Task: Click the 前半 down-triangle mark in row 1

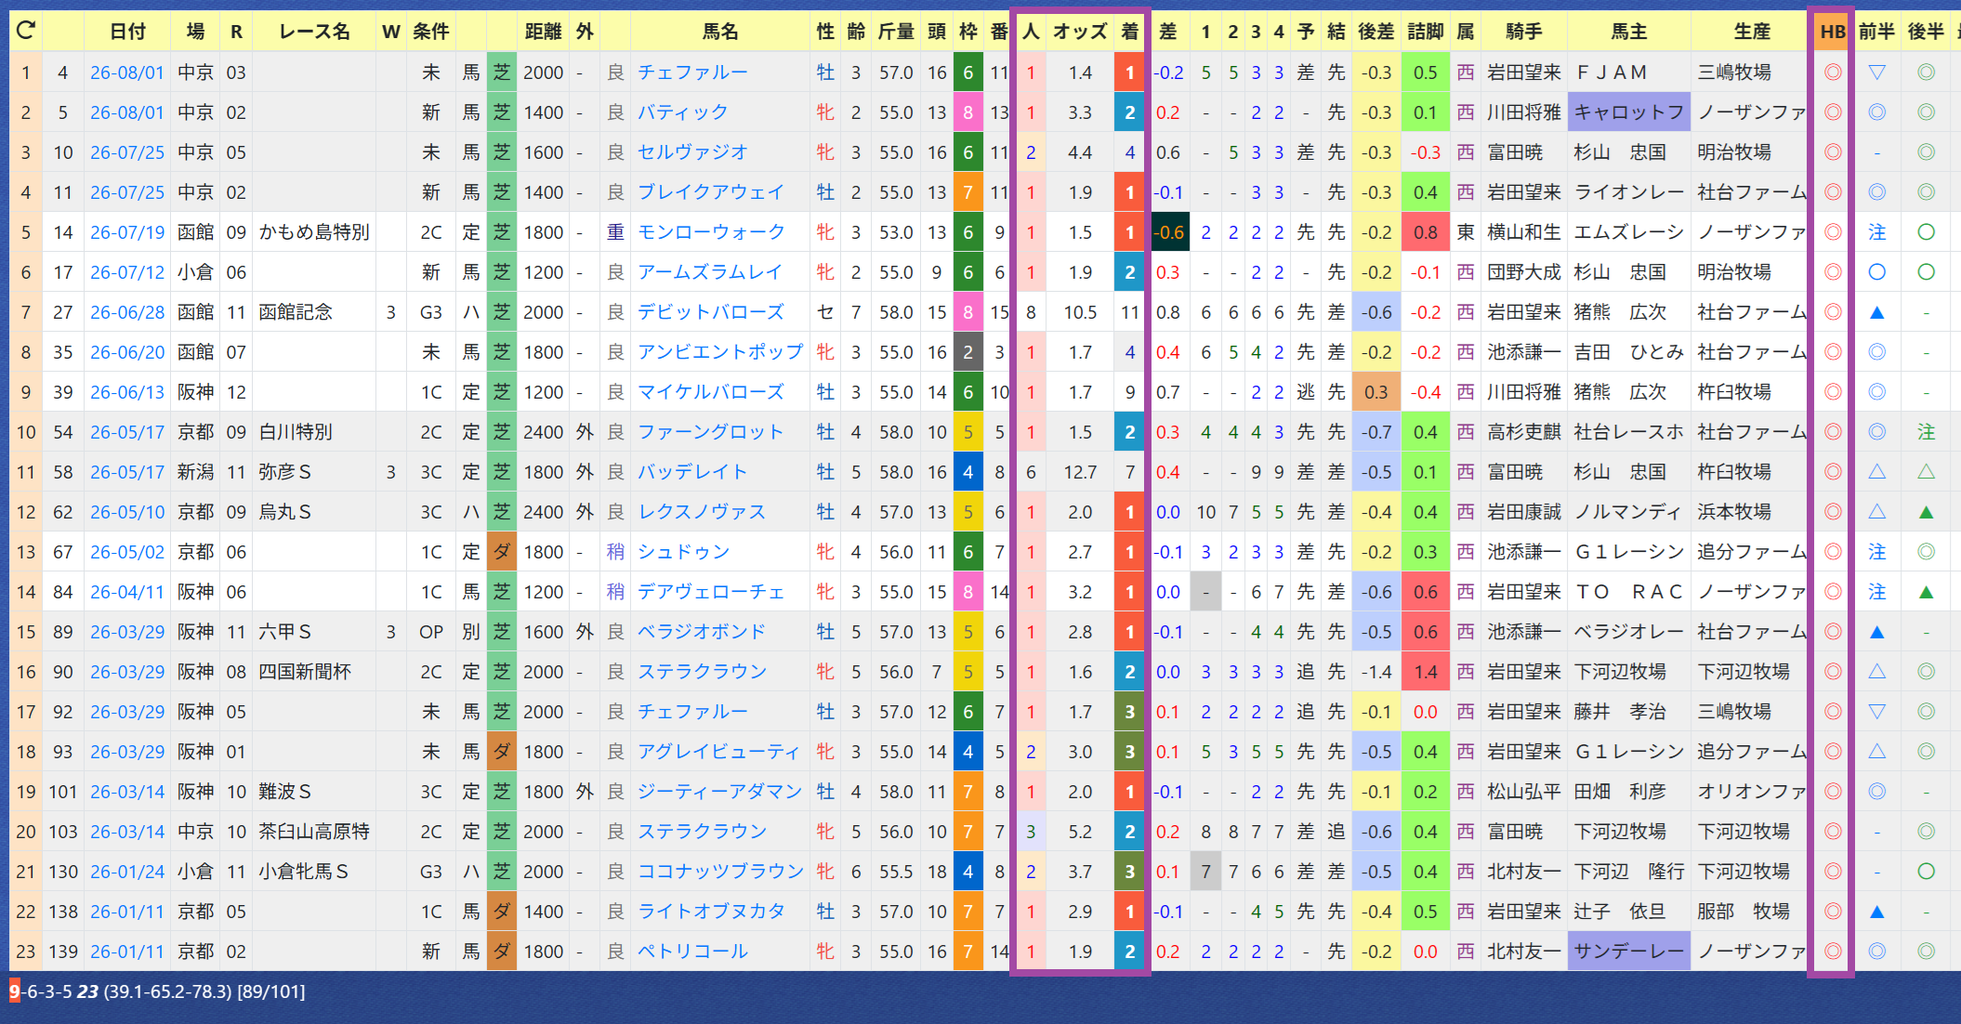Action: (x=1877, y=72)
